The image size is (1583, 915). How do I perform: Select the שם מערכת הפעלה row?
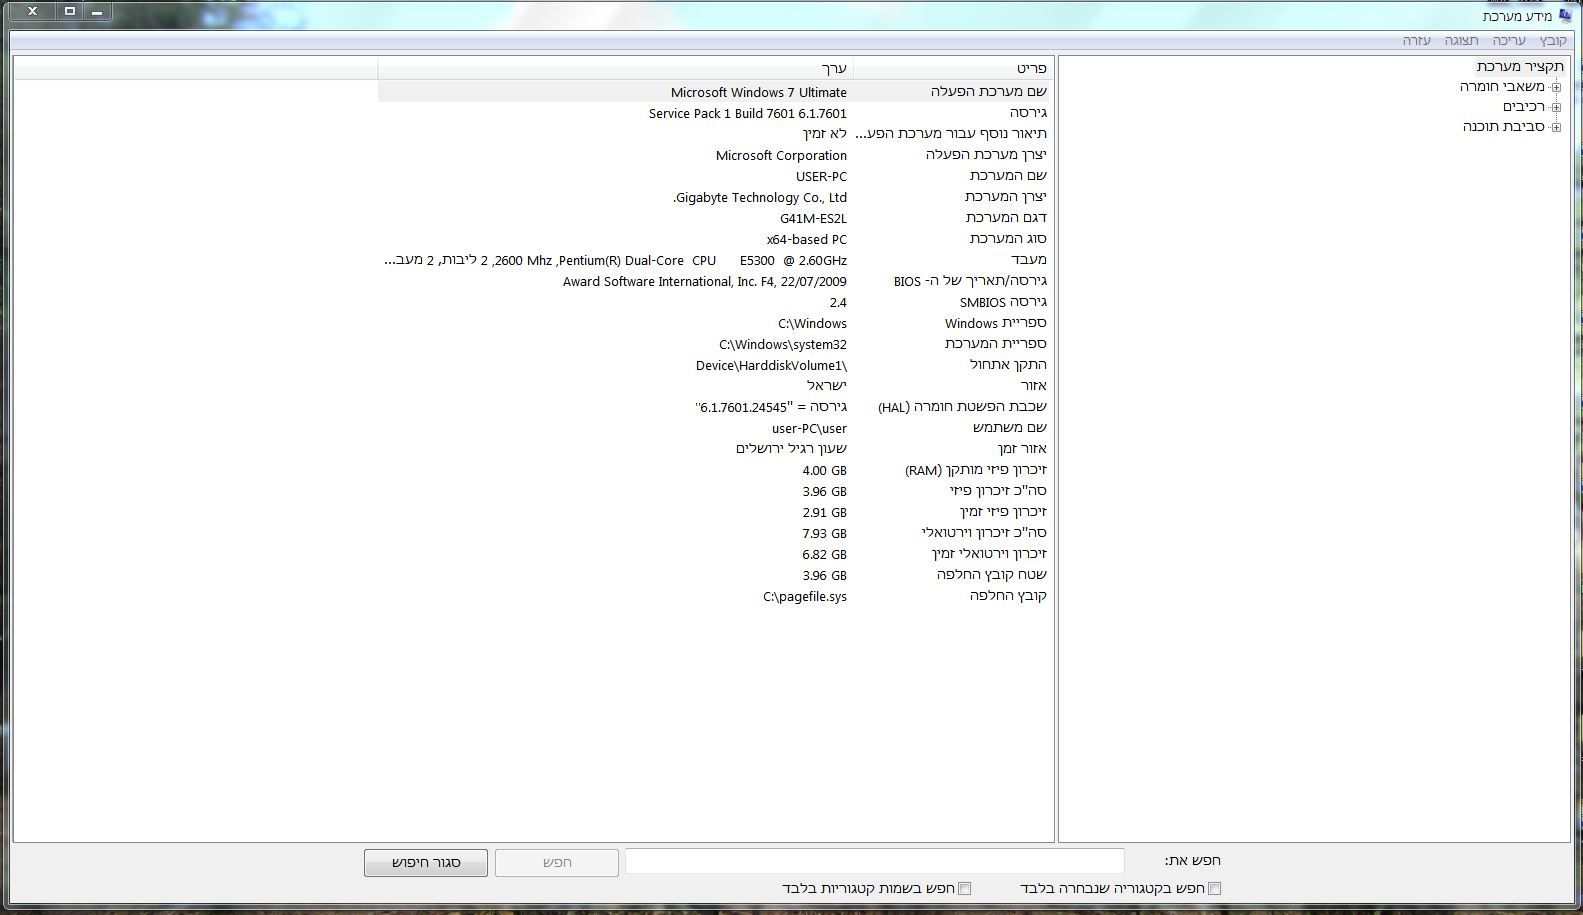click(716, 92)
